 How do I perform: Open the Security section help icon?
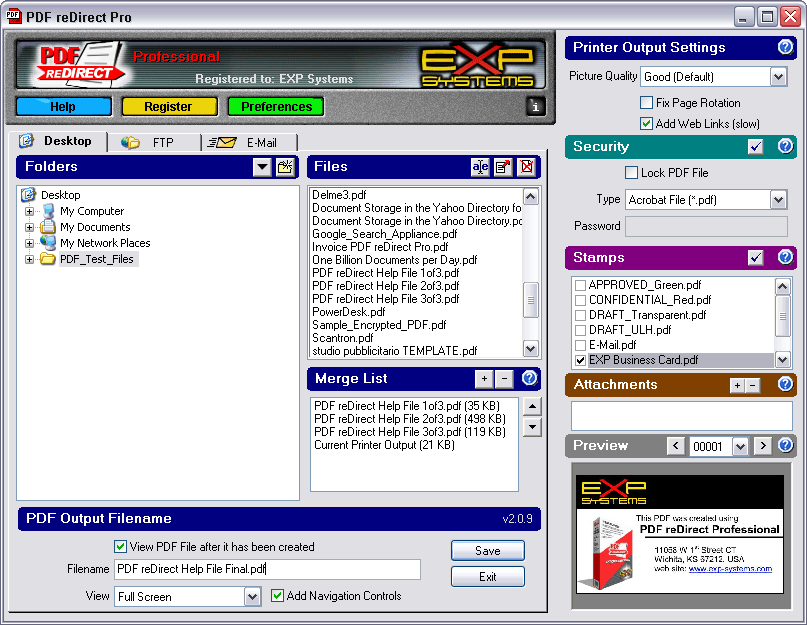(x=785, y=146)
